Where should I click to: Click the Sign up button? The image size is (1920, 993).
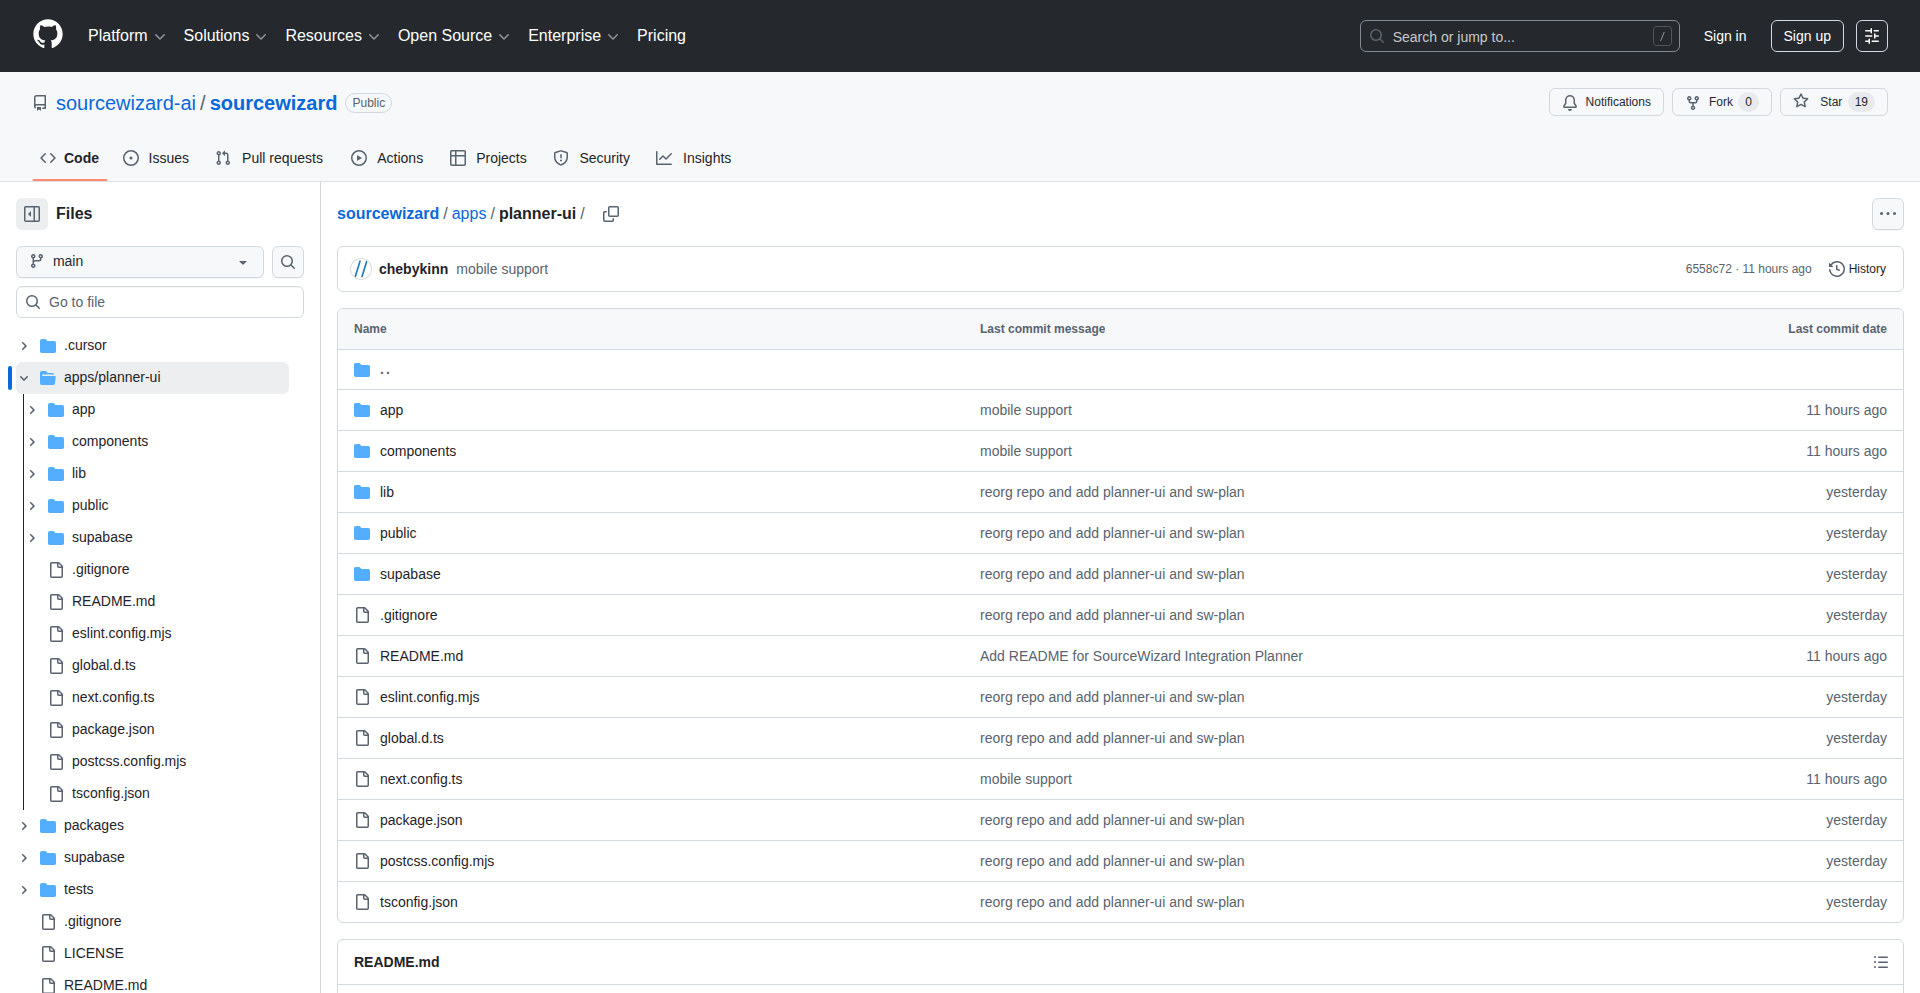(1806, 35)
